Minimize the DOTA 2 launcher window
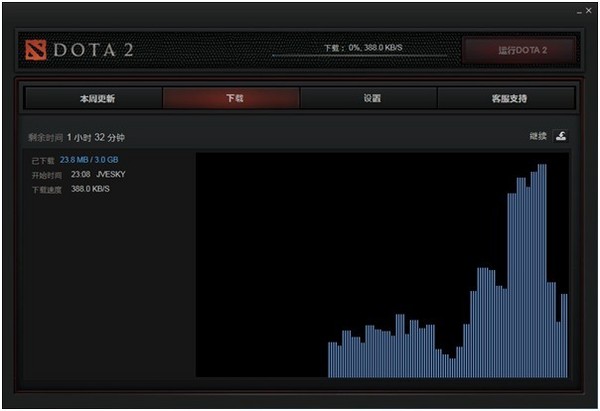The width and height of the screenshot is (600, 411). [579, 12]
